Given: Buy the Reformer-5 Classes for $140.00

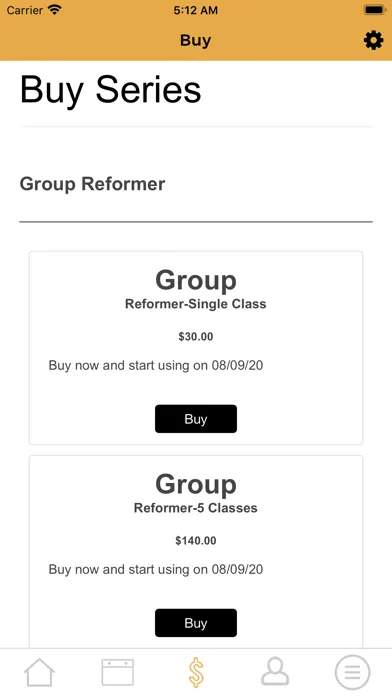Looking at the screenshot, I should click(196, 623).
